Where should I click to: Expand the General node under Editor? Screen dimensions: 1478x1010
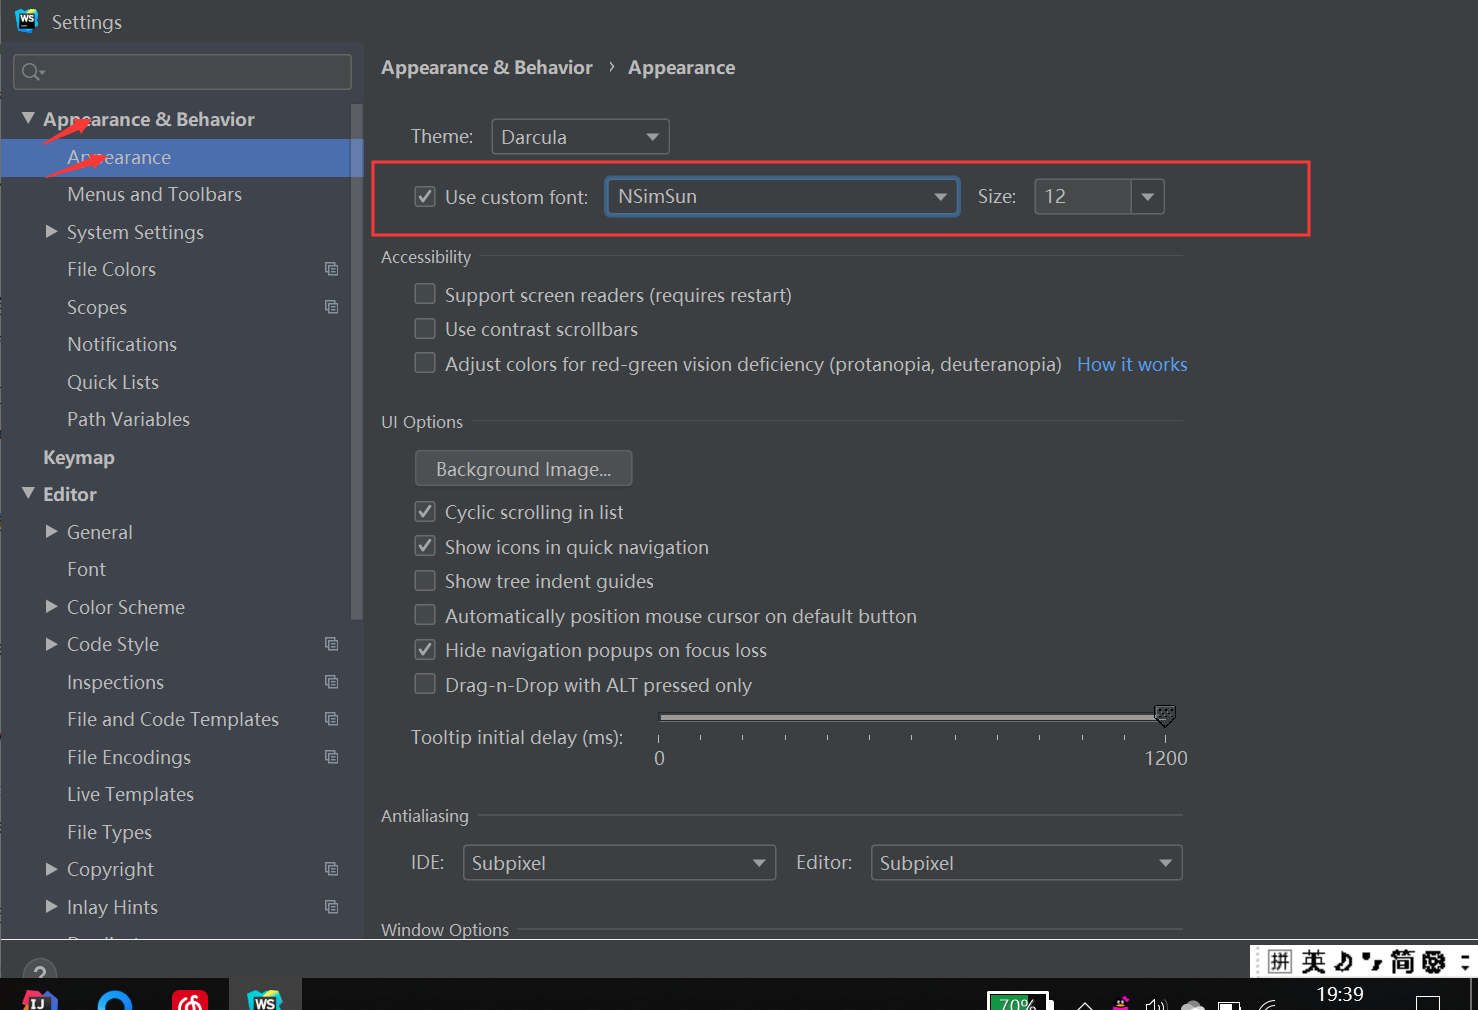(51, 531)
